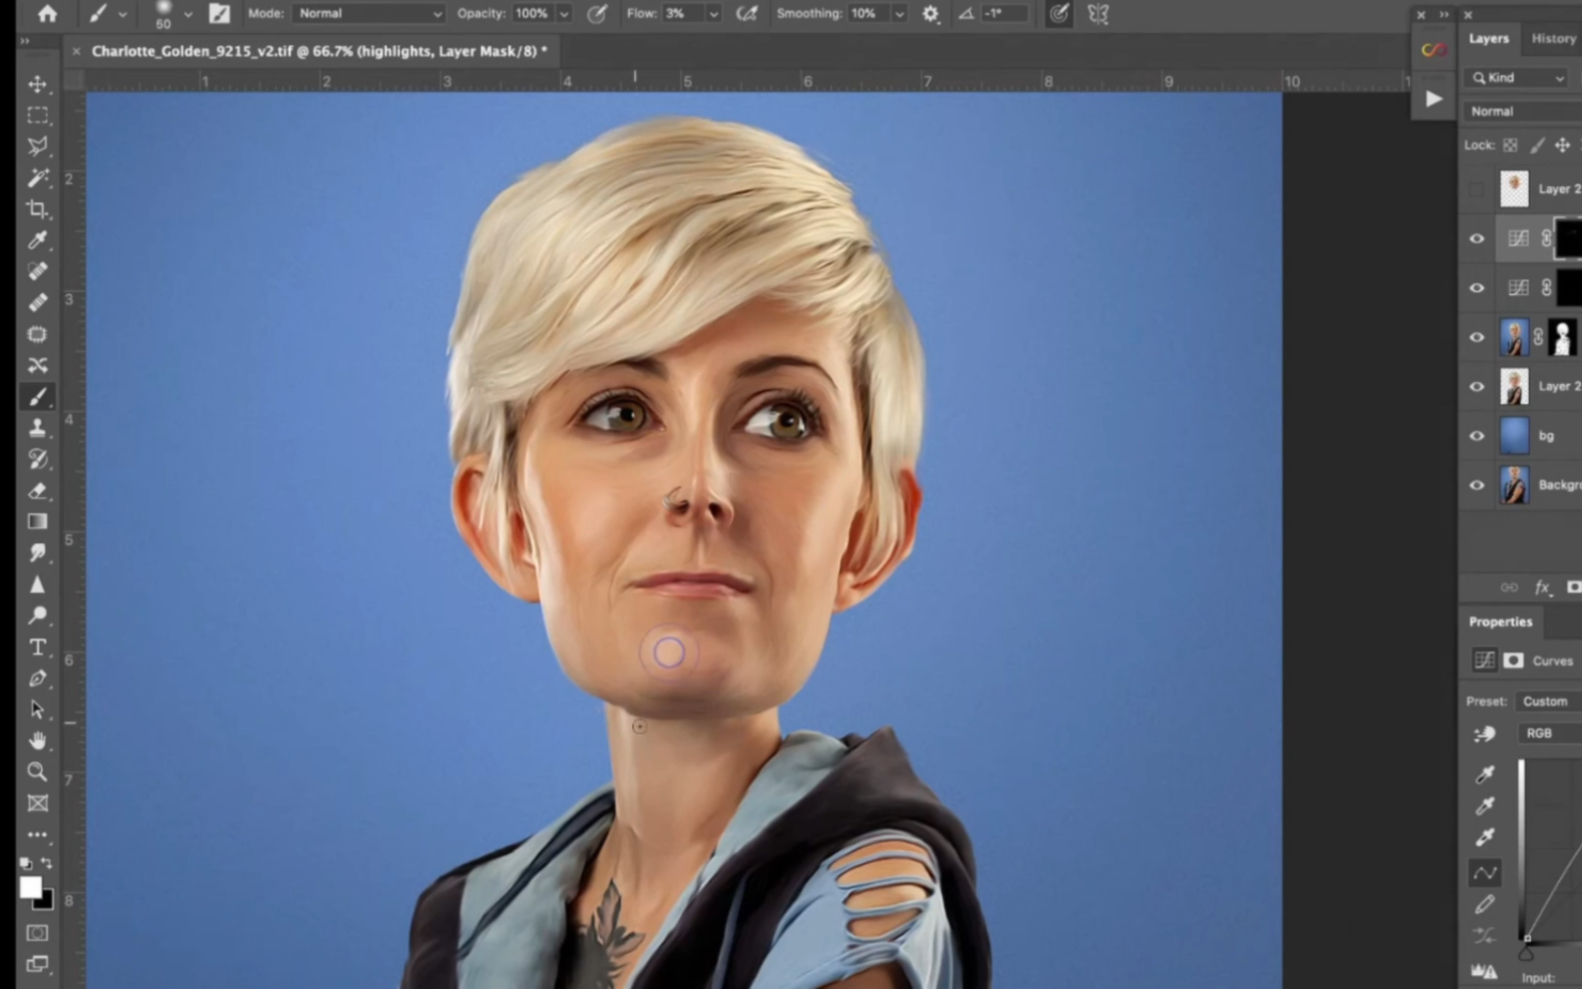Open the brush Mode dropdown
1582x989 pixels.
(369, 14)
